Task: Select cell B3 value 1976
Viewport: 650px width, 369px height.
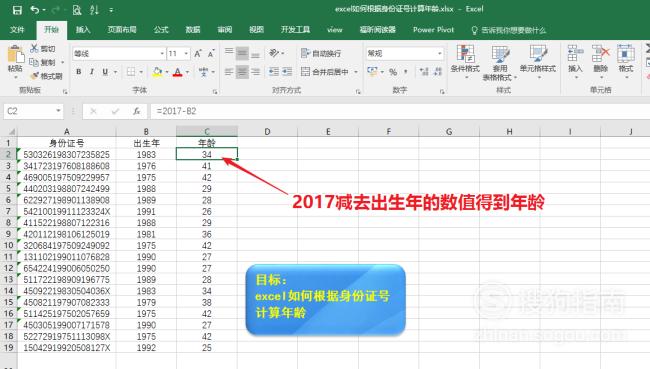Action: (146, 166)
